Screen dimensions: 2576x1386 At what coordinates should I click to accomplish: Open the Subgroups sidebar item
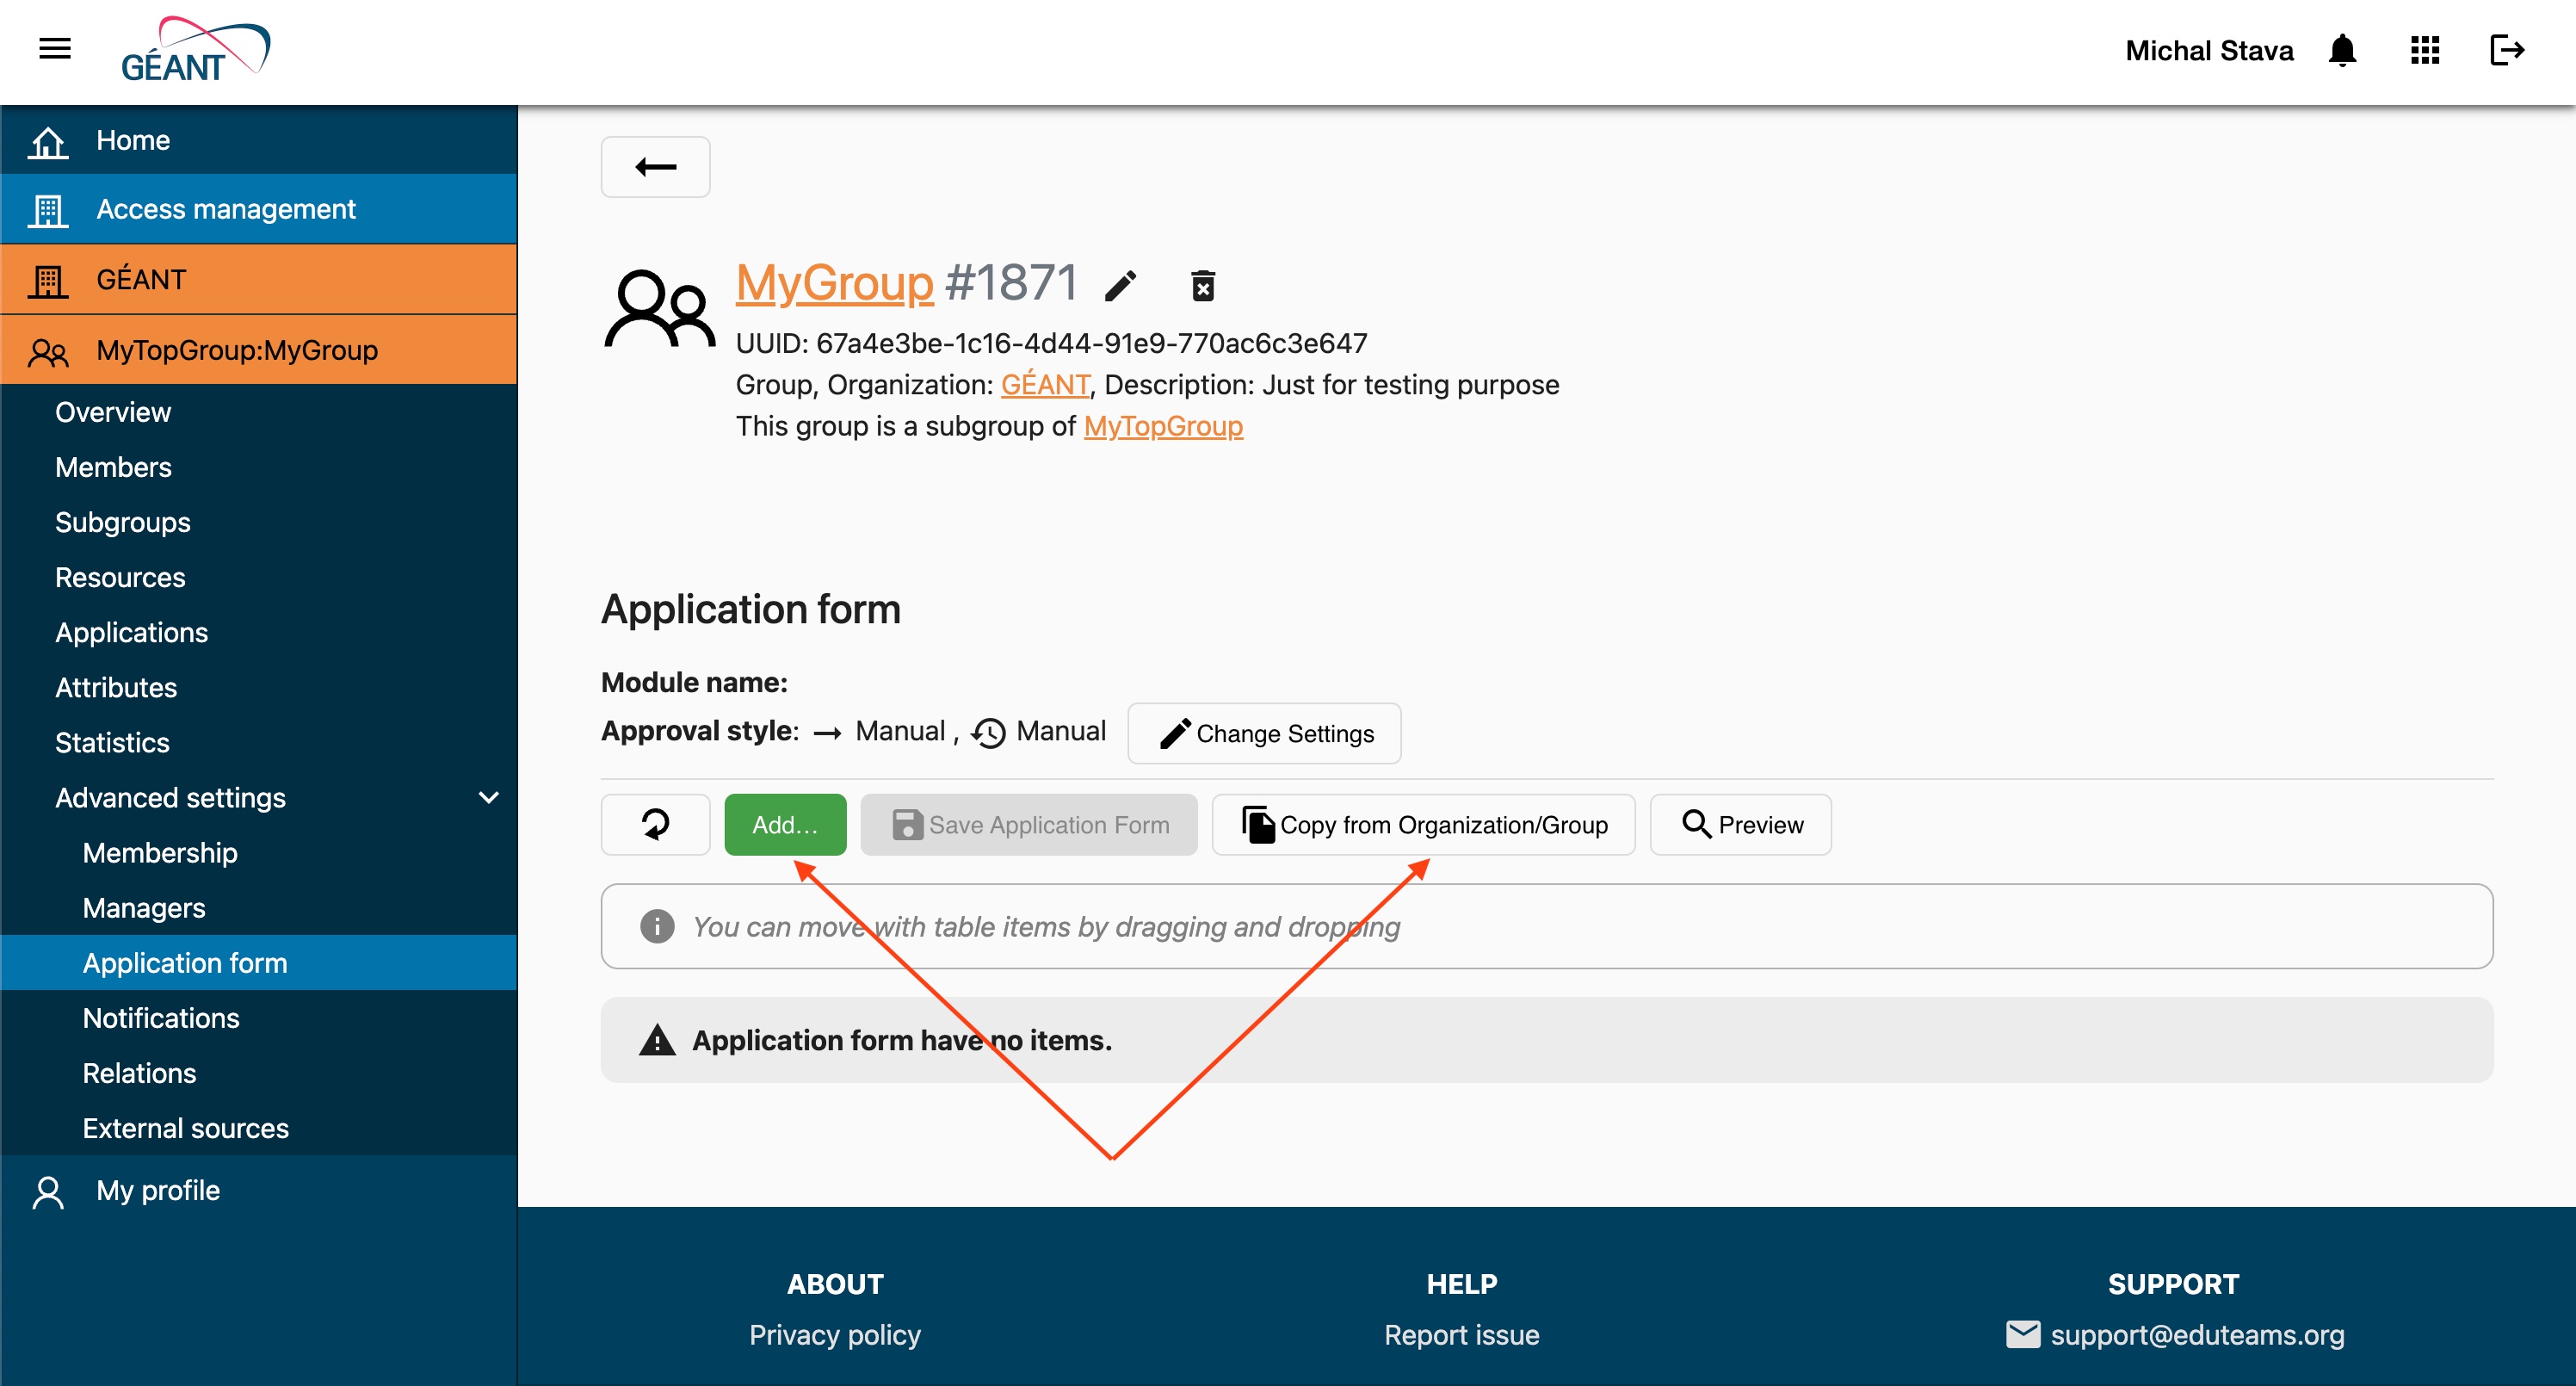pos(122,522)
